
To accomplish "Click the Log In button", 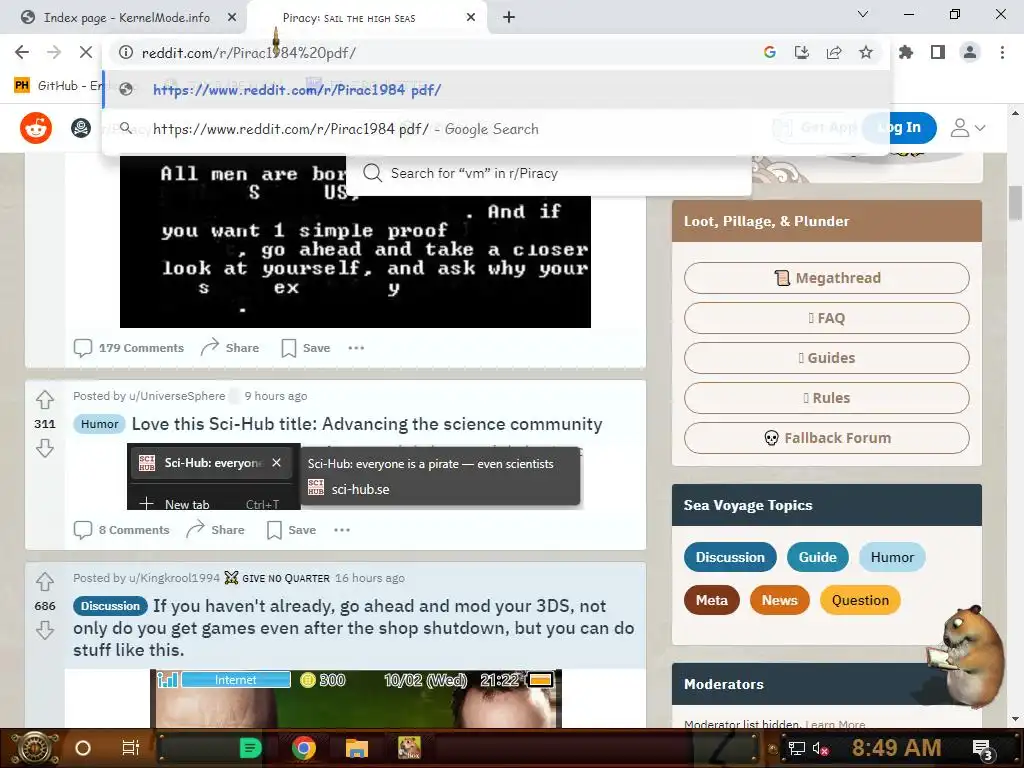I will coord(899,127).
